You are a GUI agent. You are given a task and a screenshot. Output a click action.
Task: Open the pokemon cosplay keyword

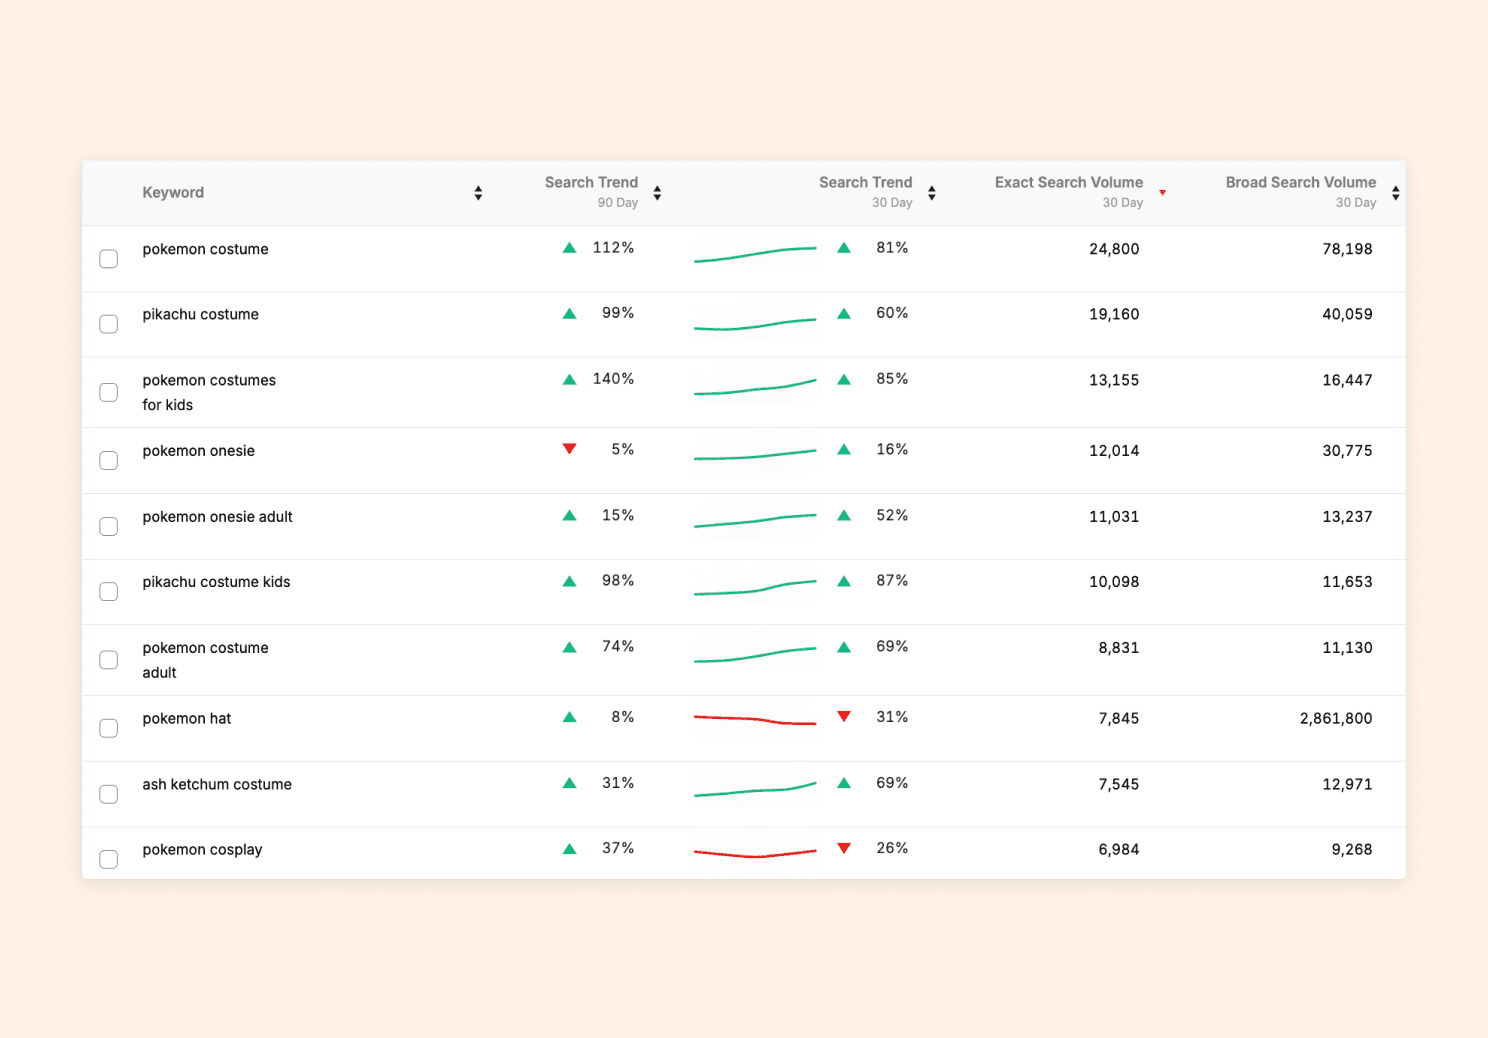click(x=202, y=850)
